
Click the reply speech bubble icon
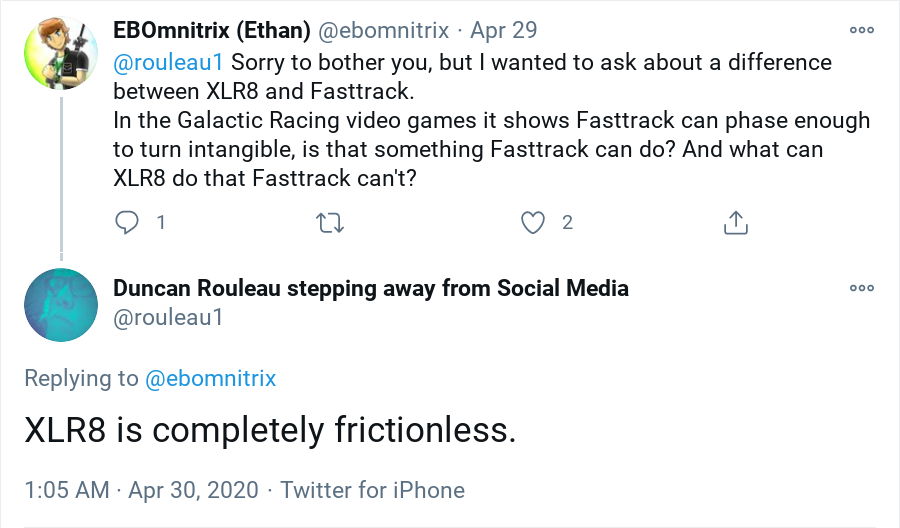coord(127,222)
